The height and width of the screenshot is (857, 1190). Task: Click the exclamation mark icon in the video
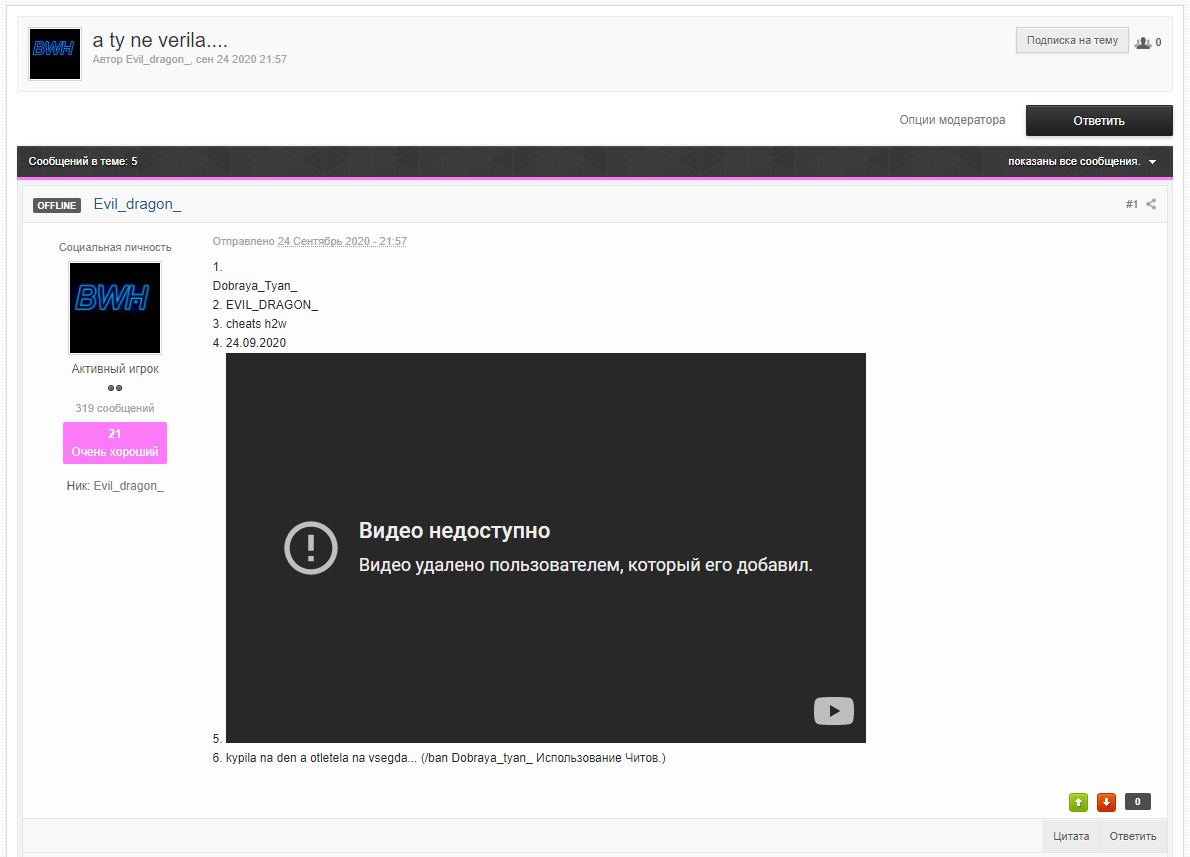tap(311, 548)
